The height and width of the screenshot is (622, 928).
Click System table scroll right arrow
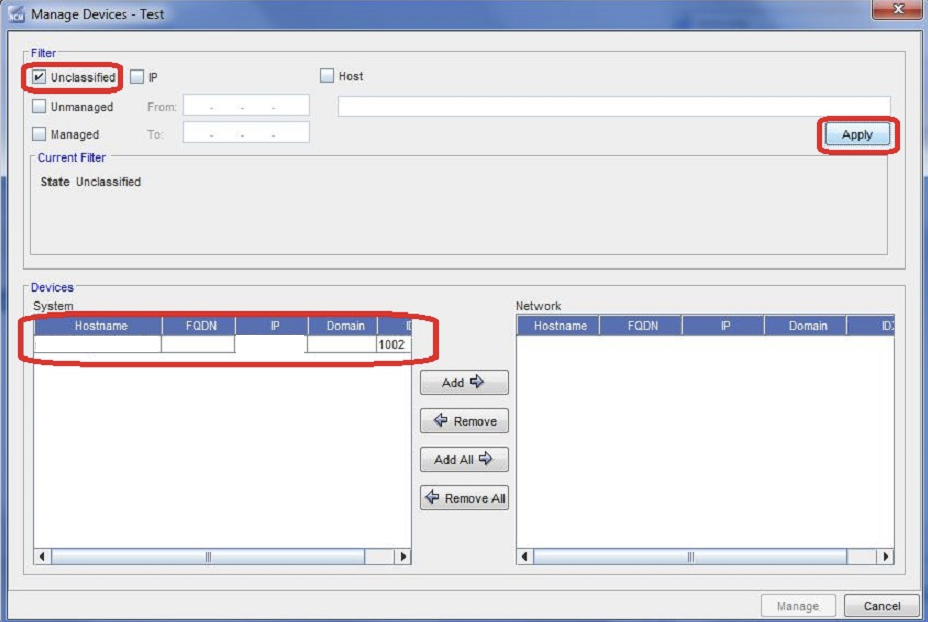pos(403,556)
